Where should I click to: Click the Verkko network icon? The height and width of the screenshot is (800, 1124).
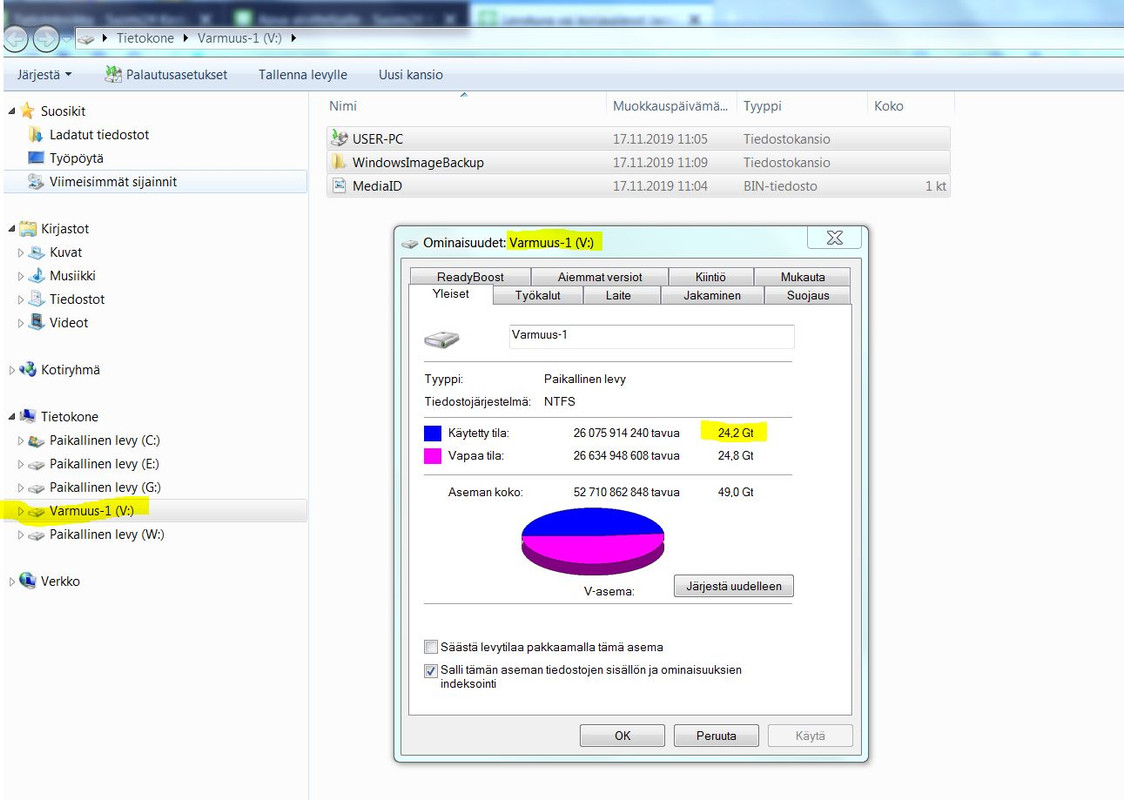[x=27, y=580]
